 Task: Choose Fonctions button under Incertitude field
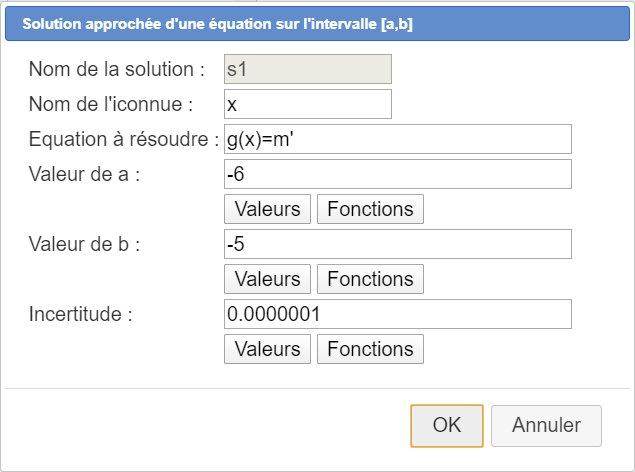click(370, 349)
